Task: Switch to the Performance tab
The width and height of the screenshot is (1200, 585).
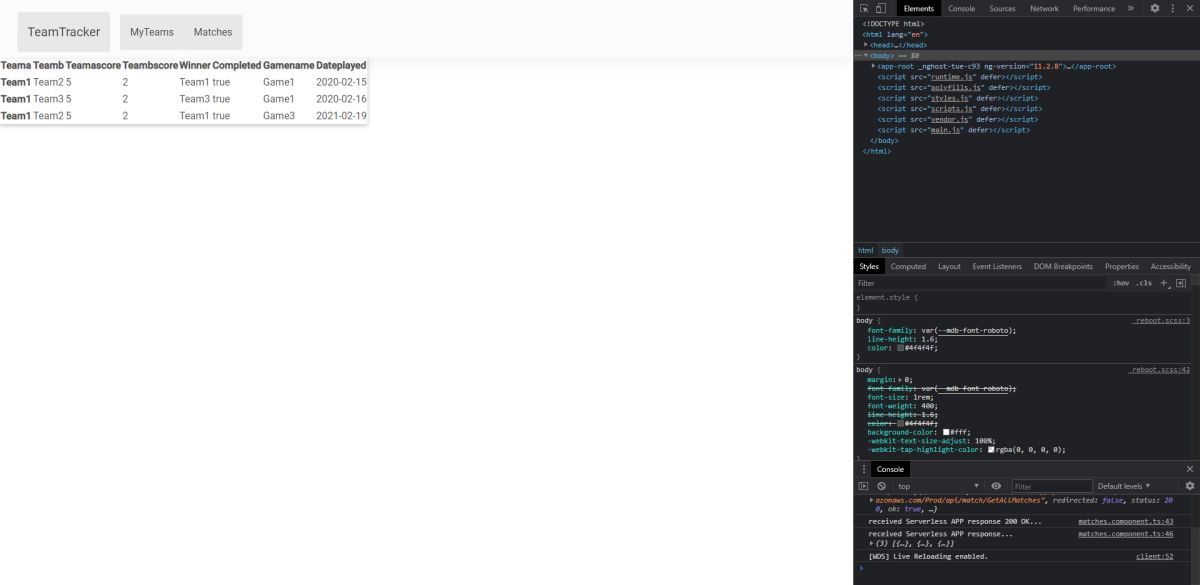Action: tap(1094, 8)
